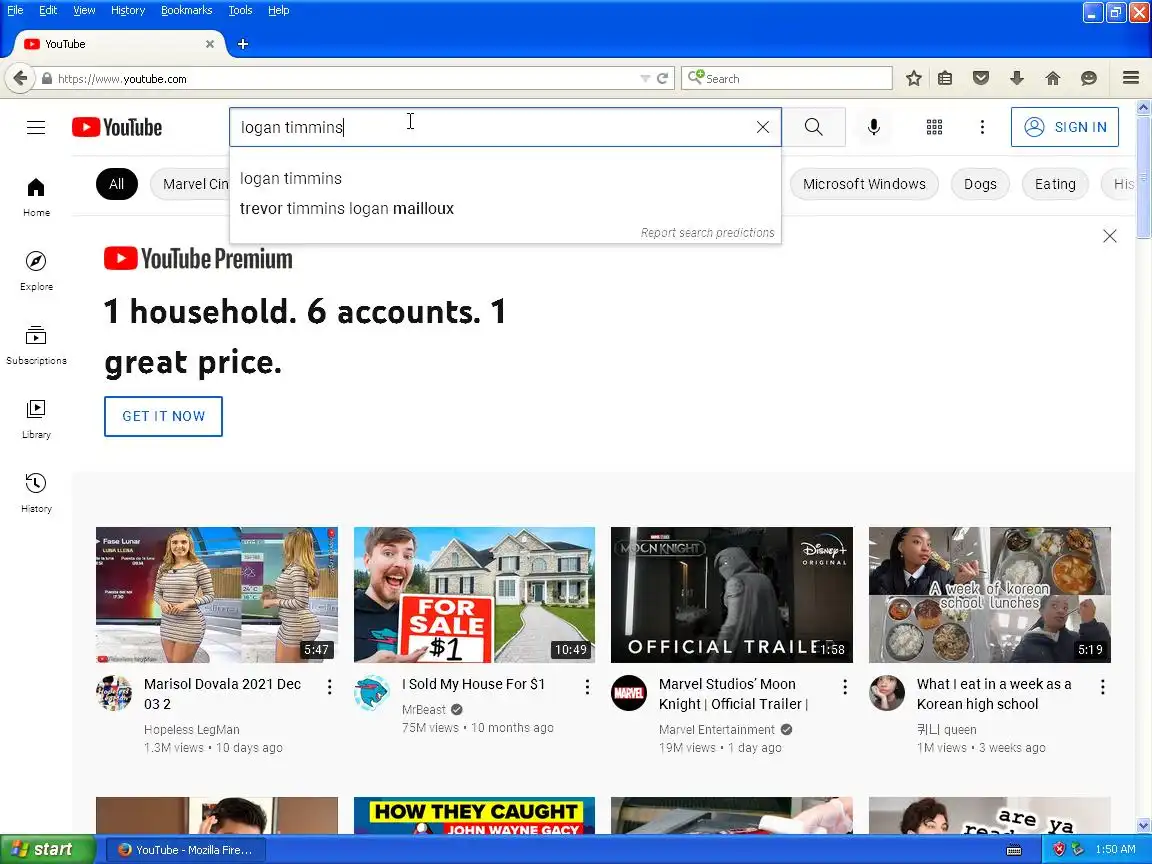Viewport: 1152px width, 864px height.
Task: Select the All filter chip
Action: (117, 184)
